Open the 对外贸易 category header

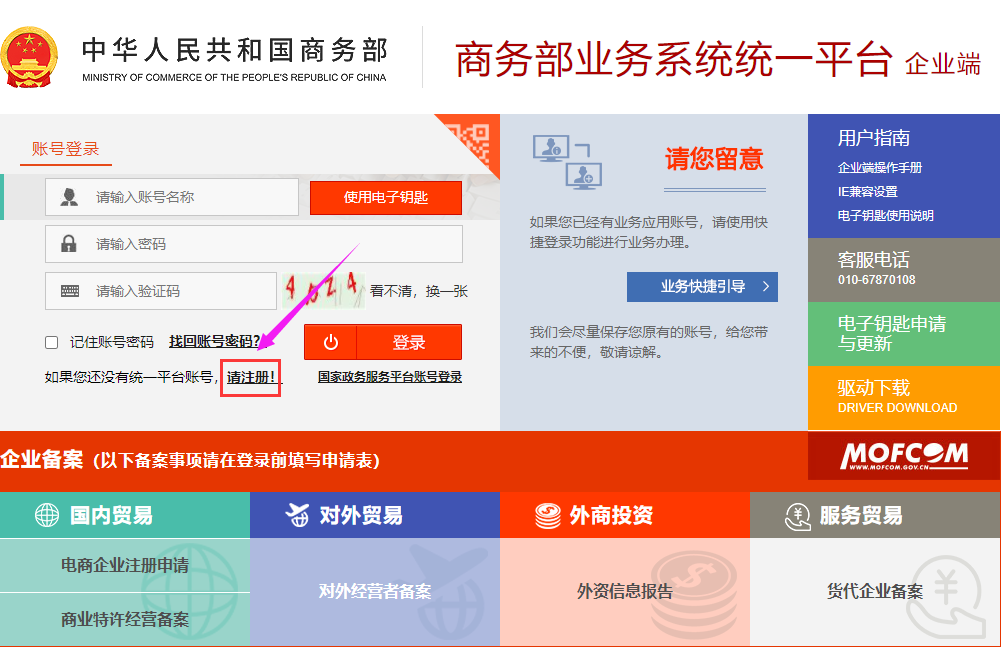click(x=375, y=514)
